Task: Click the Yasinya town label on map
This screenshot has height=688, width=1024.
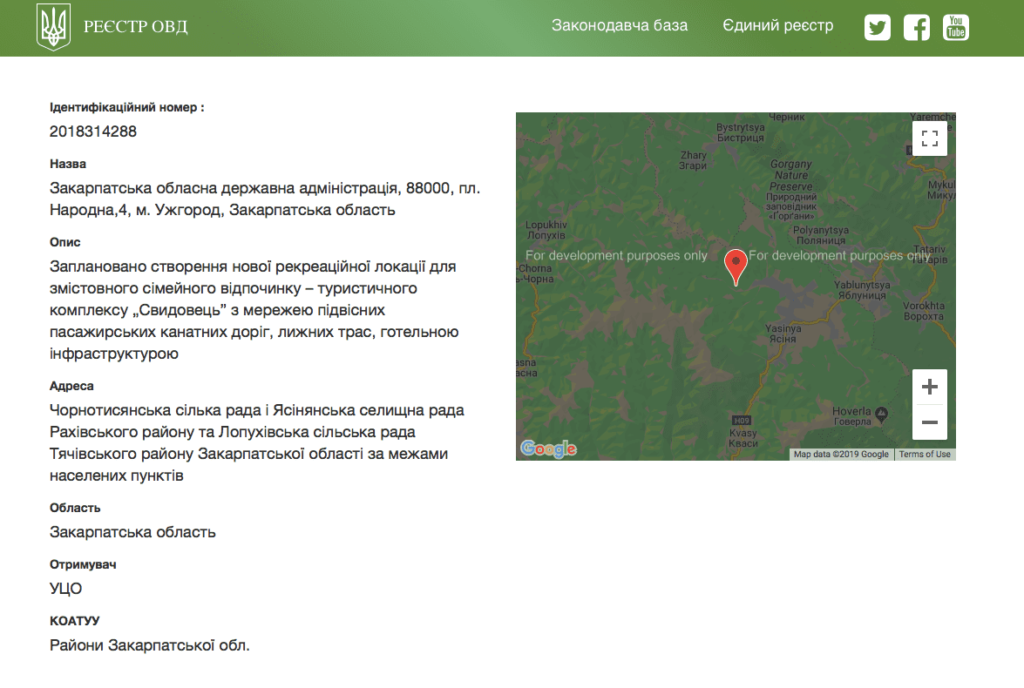Action: click(x=782, y=334)
